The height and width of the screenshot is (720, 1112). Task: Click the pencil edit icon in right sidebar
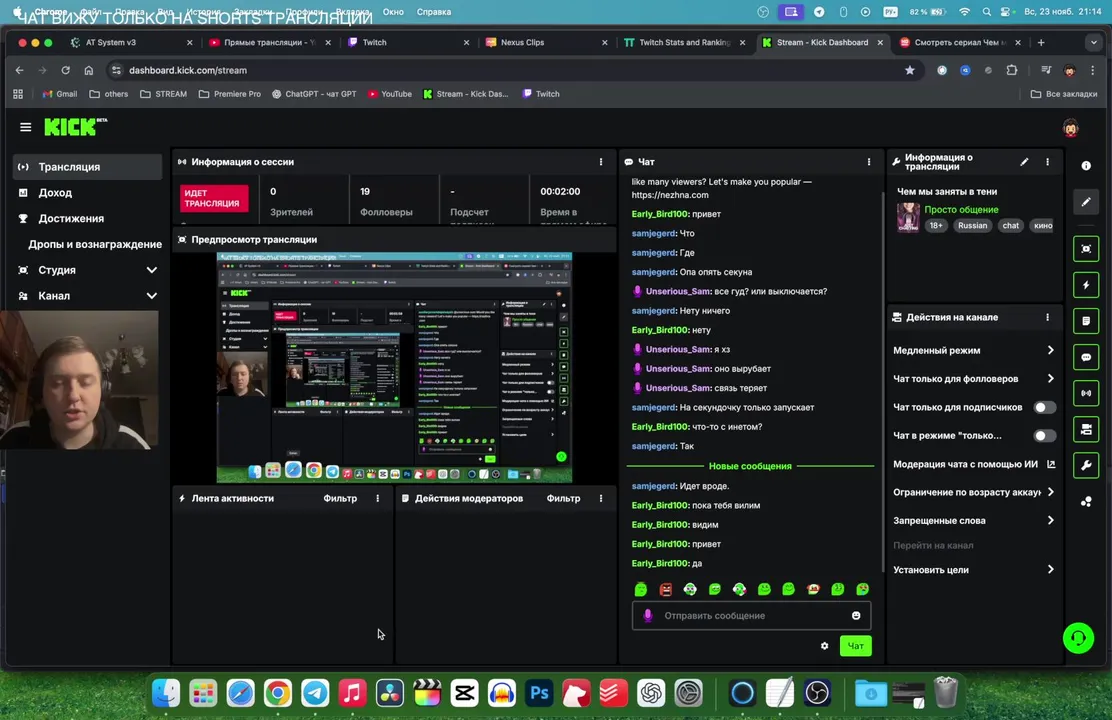pyautogui.click(x=1086, y=202)
